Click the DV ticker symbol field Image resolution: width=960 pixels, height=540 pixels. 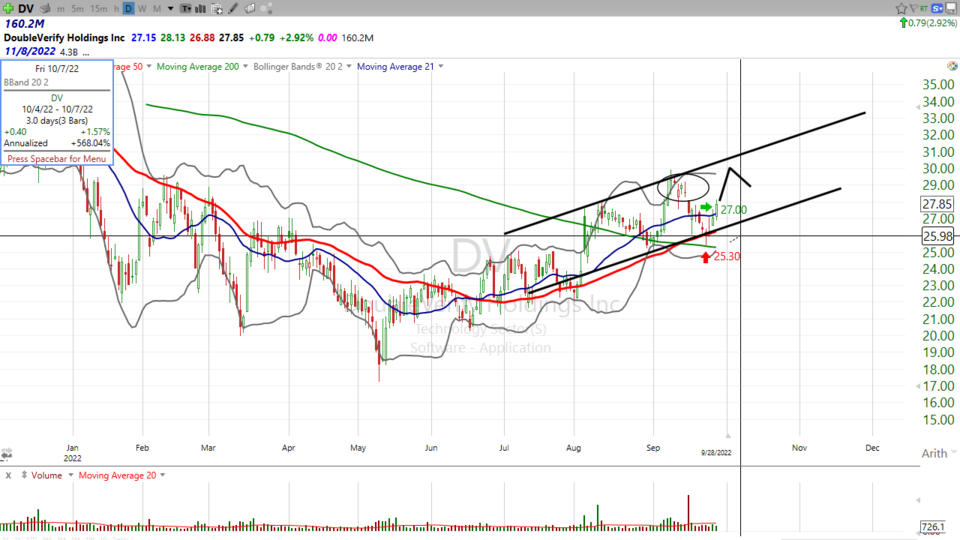(x=26, y=9)
